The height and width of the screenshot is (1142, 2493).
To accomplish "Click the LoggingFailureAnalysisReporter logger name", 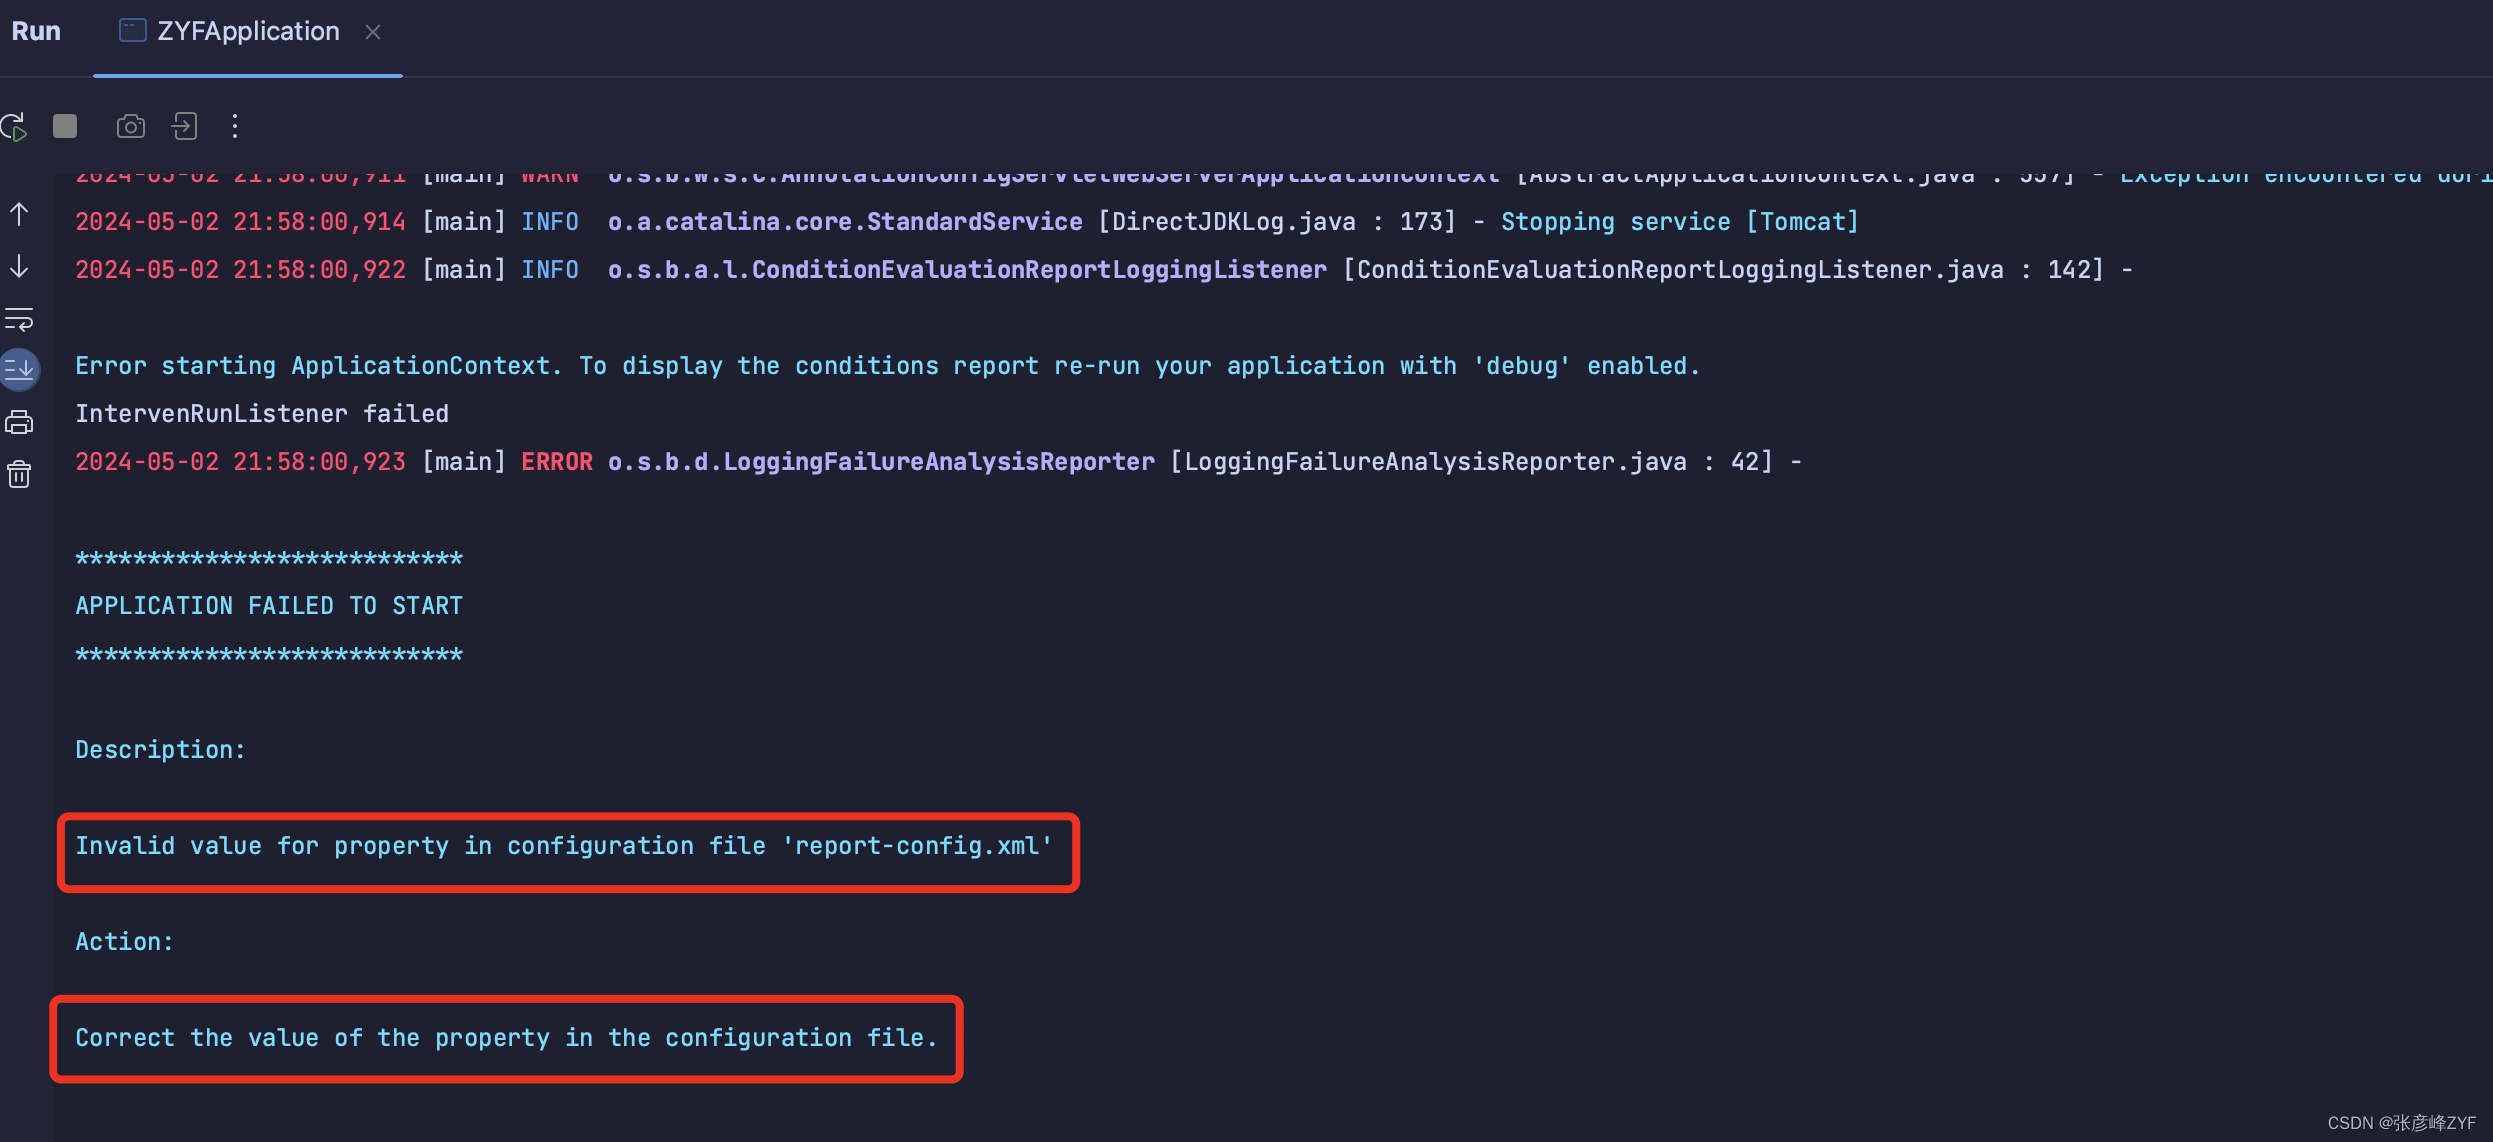I will point(881,462).
